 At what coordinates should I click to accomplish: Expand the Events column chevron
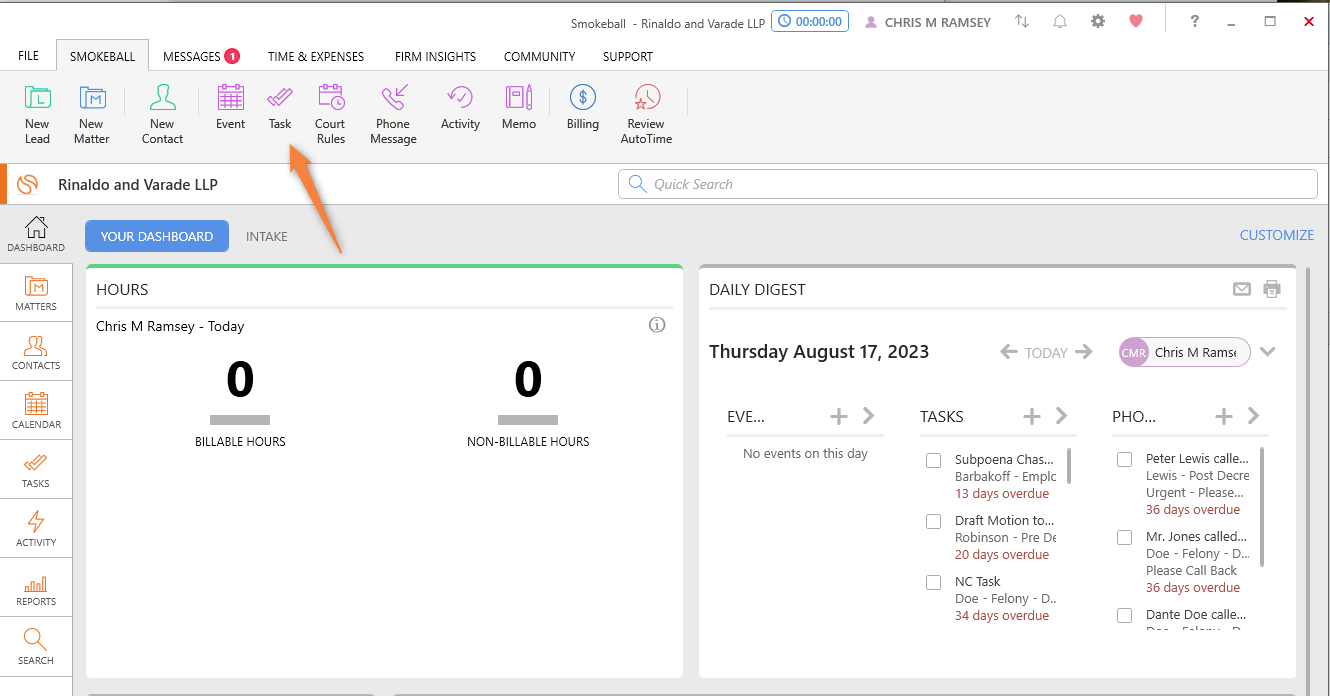point(868,416)
